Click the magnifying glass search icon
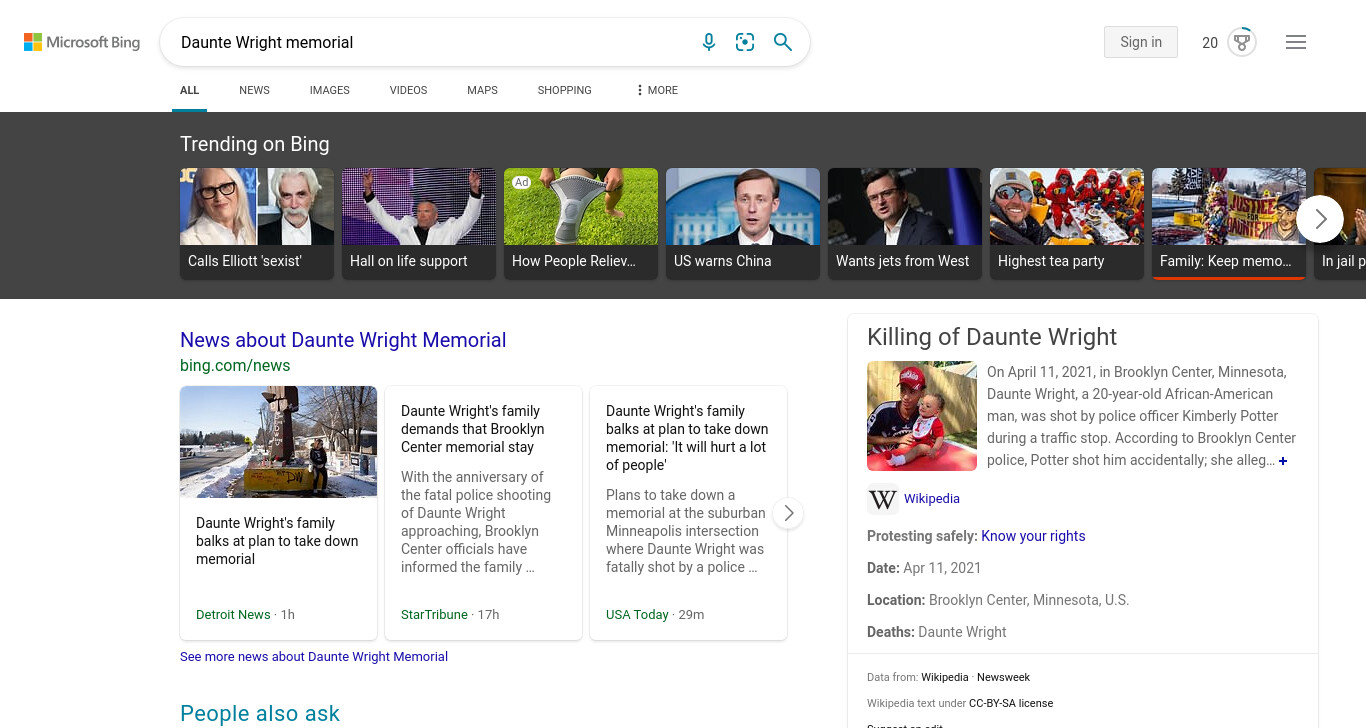This screenshot has width=1366, height=728. 783,42
